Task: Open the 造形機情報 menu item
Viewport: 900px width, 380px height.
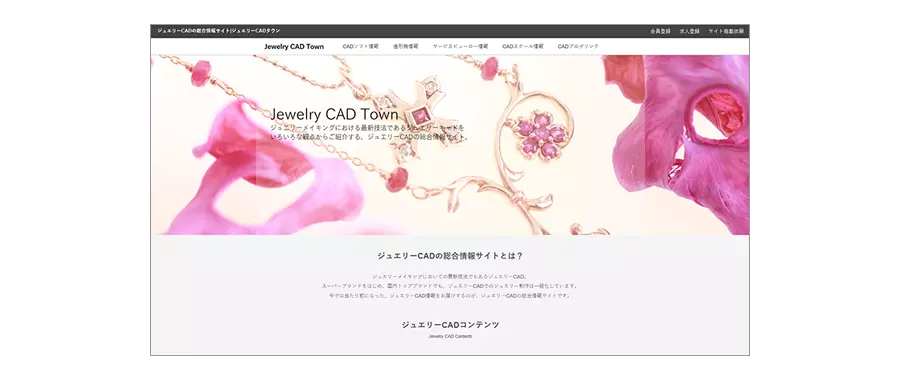Action: pyautogui.click(x=406, y=46)
